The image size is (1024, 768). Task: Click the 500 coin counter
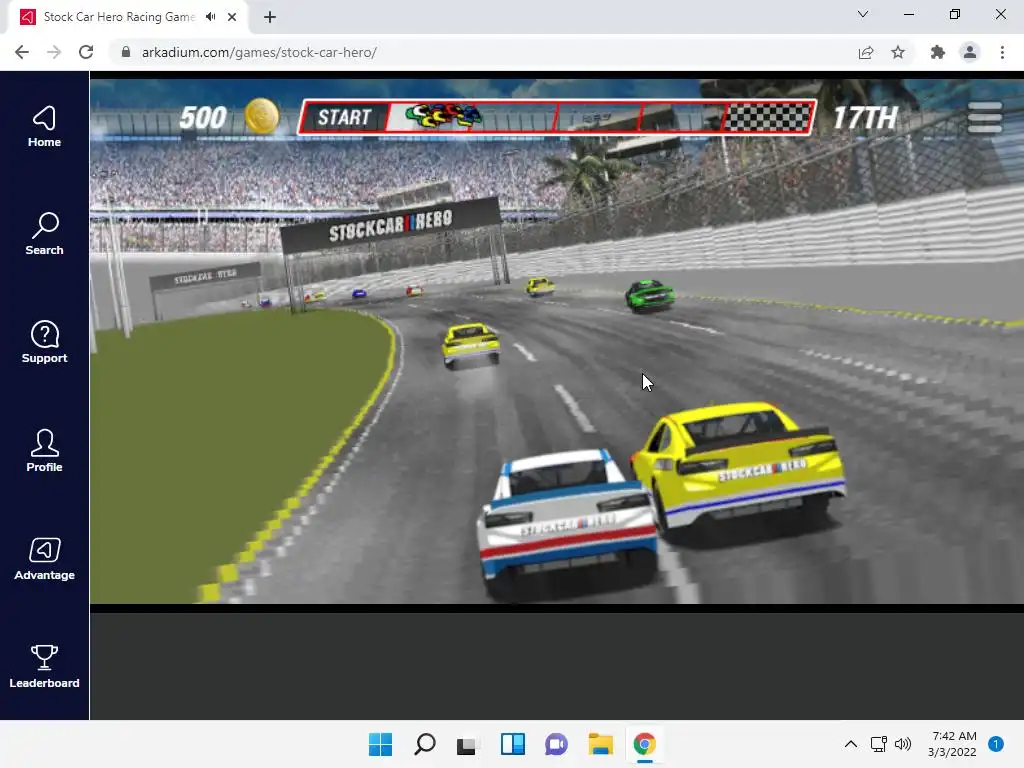tap(203, 118)
